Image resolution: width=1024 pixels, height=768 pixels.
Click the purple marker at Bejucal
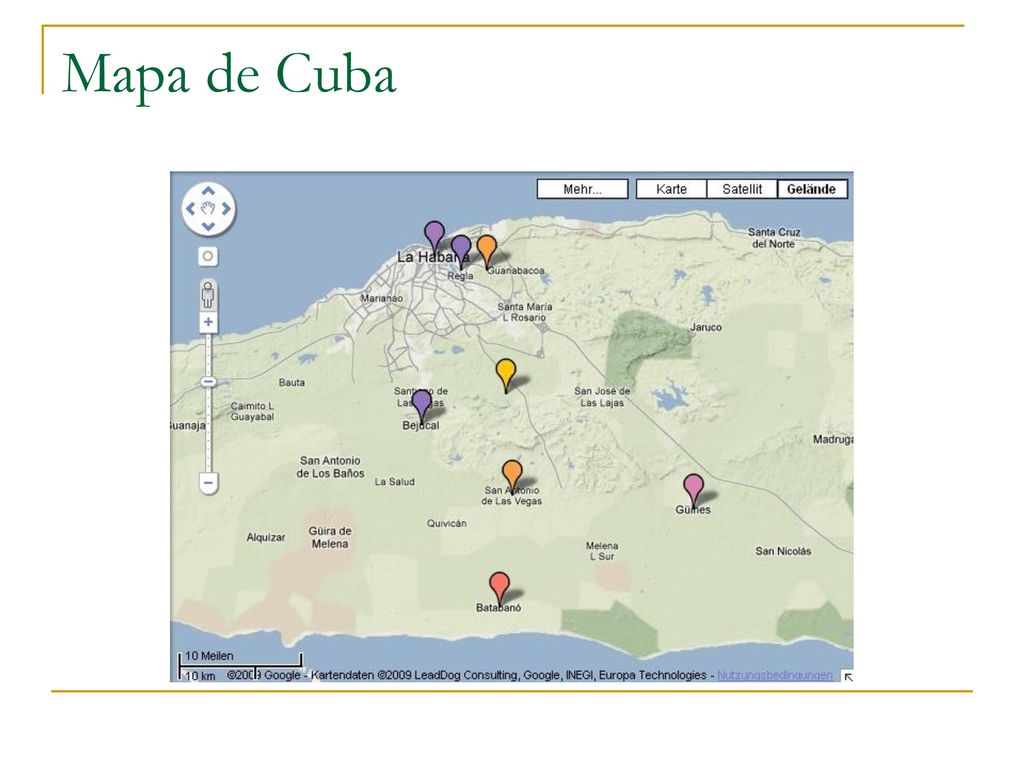pos(422,407)
